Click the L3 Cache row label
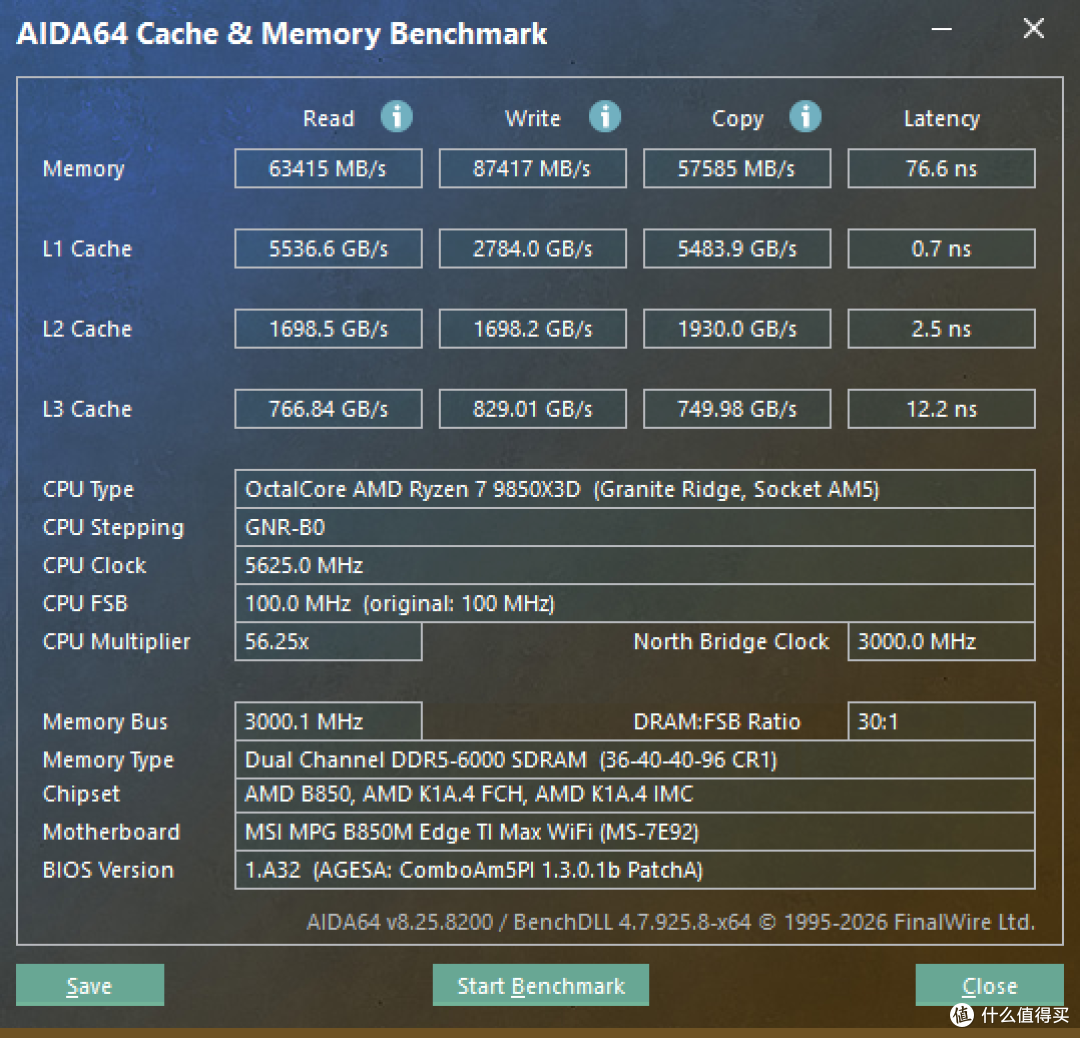The height and width of the screenshot is (1038, 1080). 87,409
